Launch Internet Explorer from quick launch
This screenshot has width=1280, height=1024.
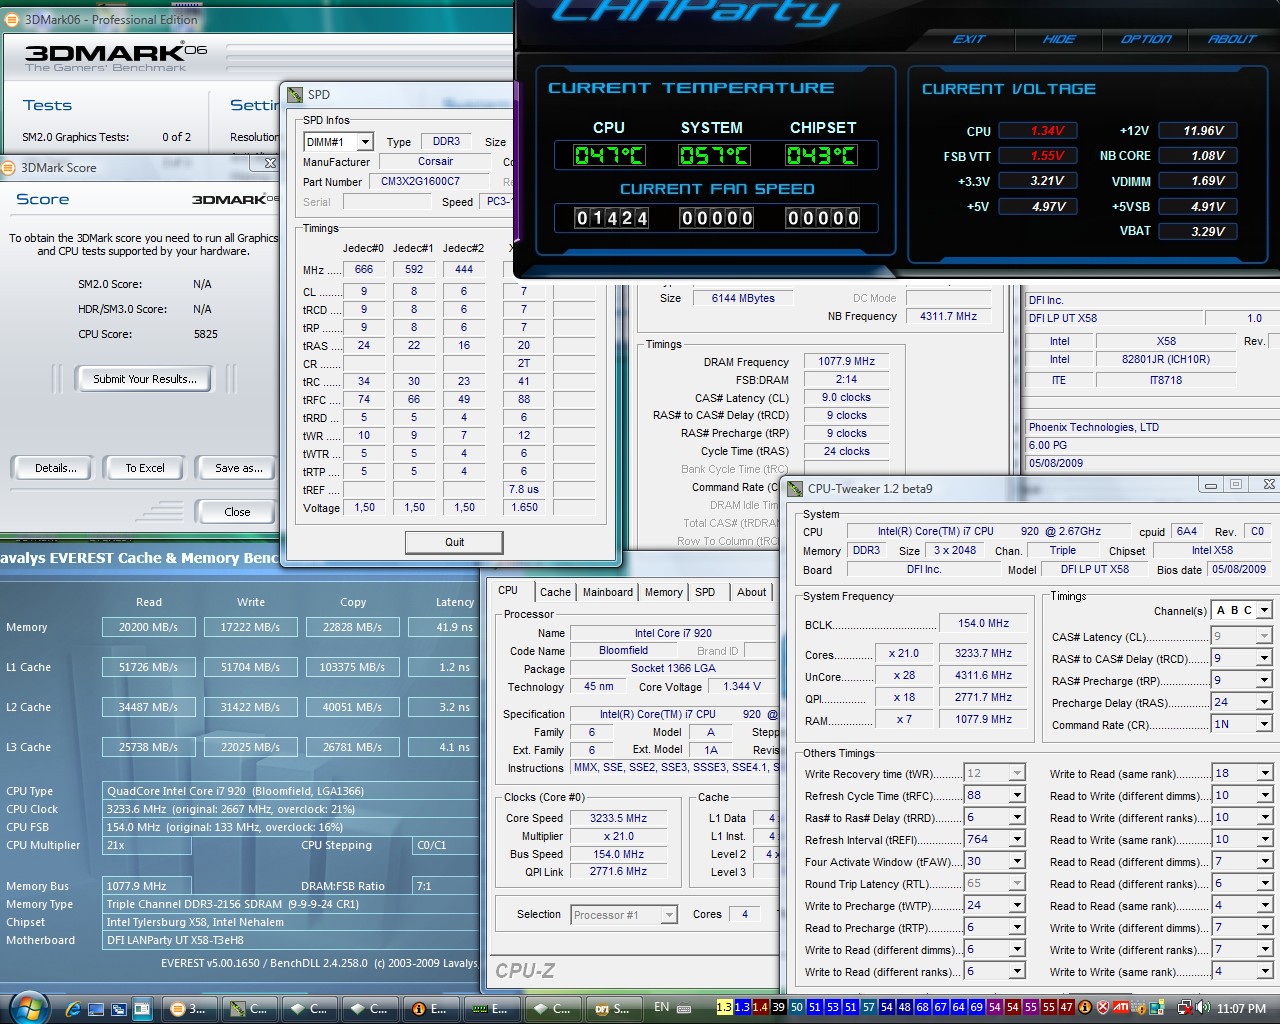pos(73,1009)
